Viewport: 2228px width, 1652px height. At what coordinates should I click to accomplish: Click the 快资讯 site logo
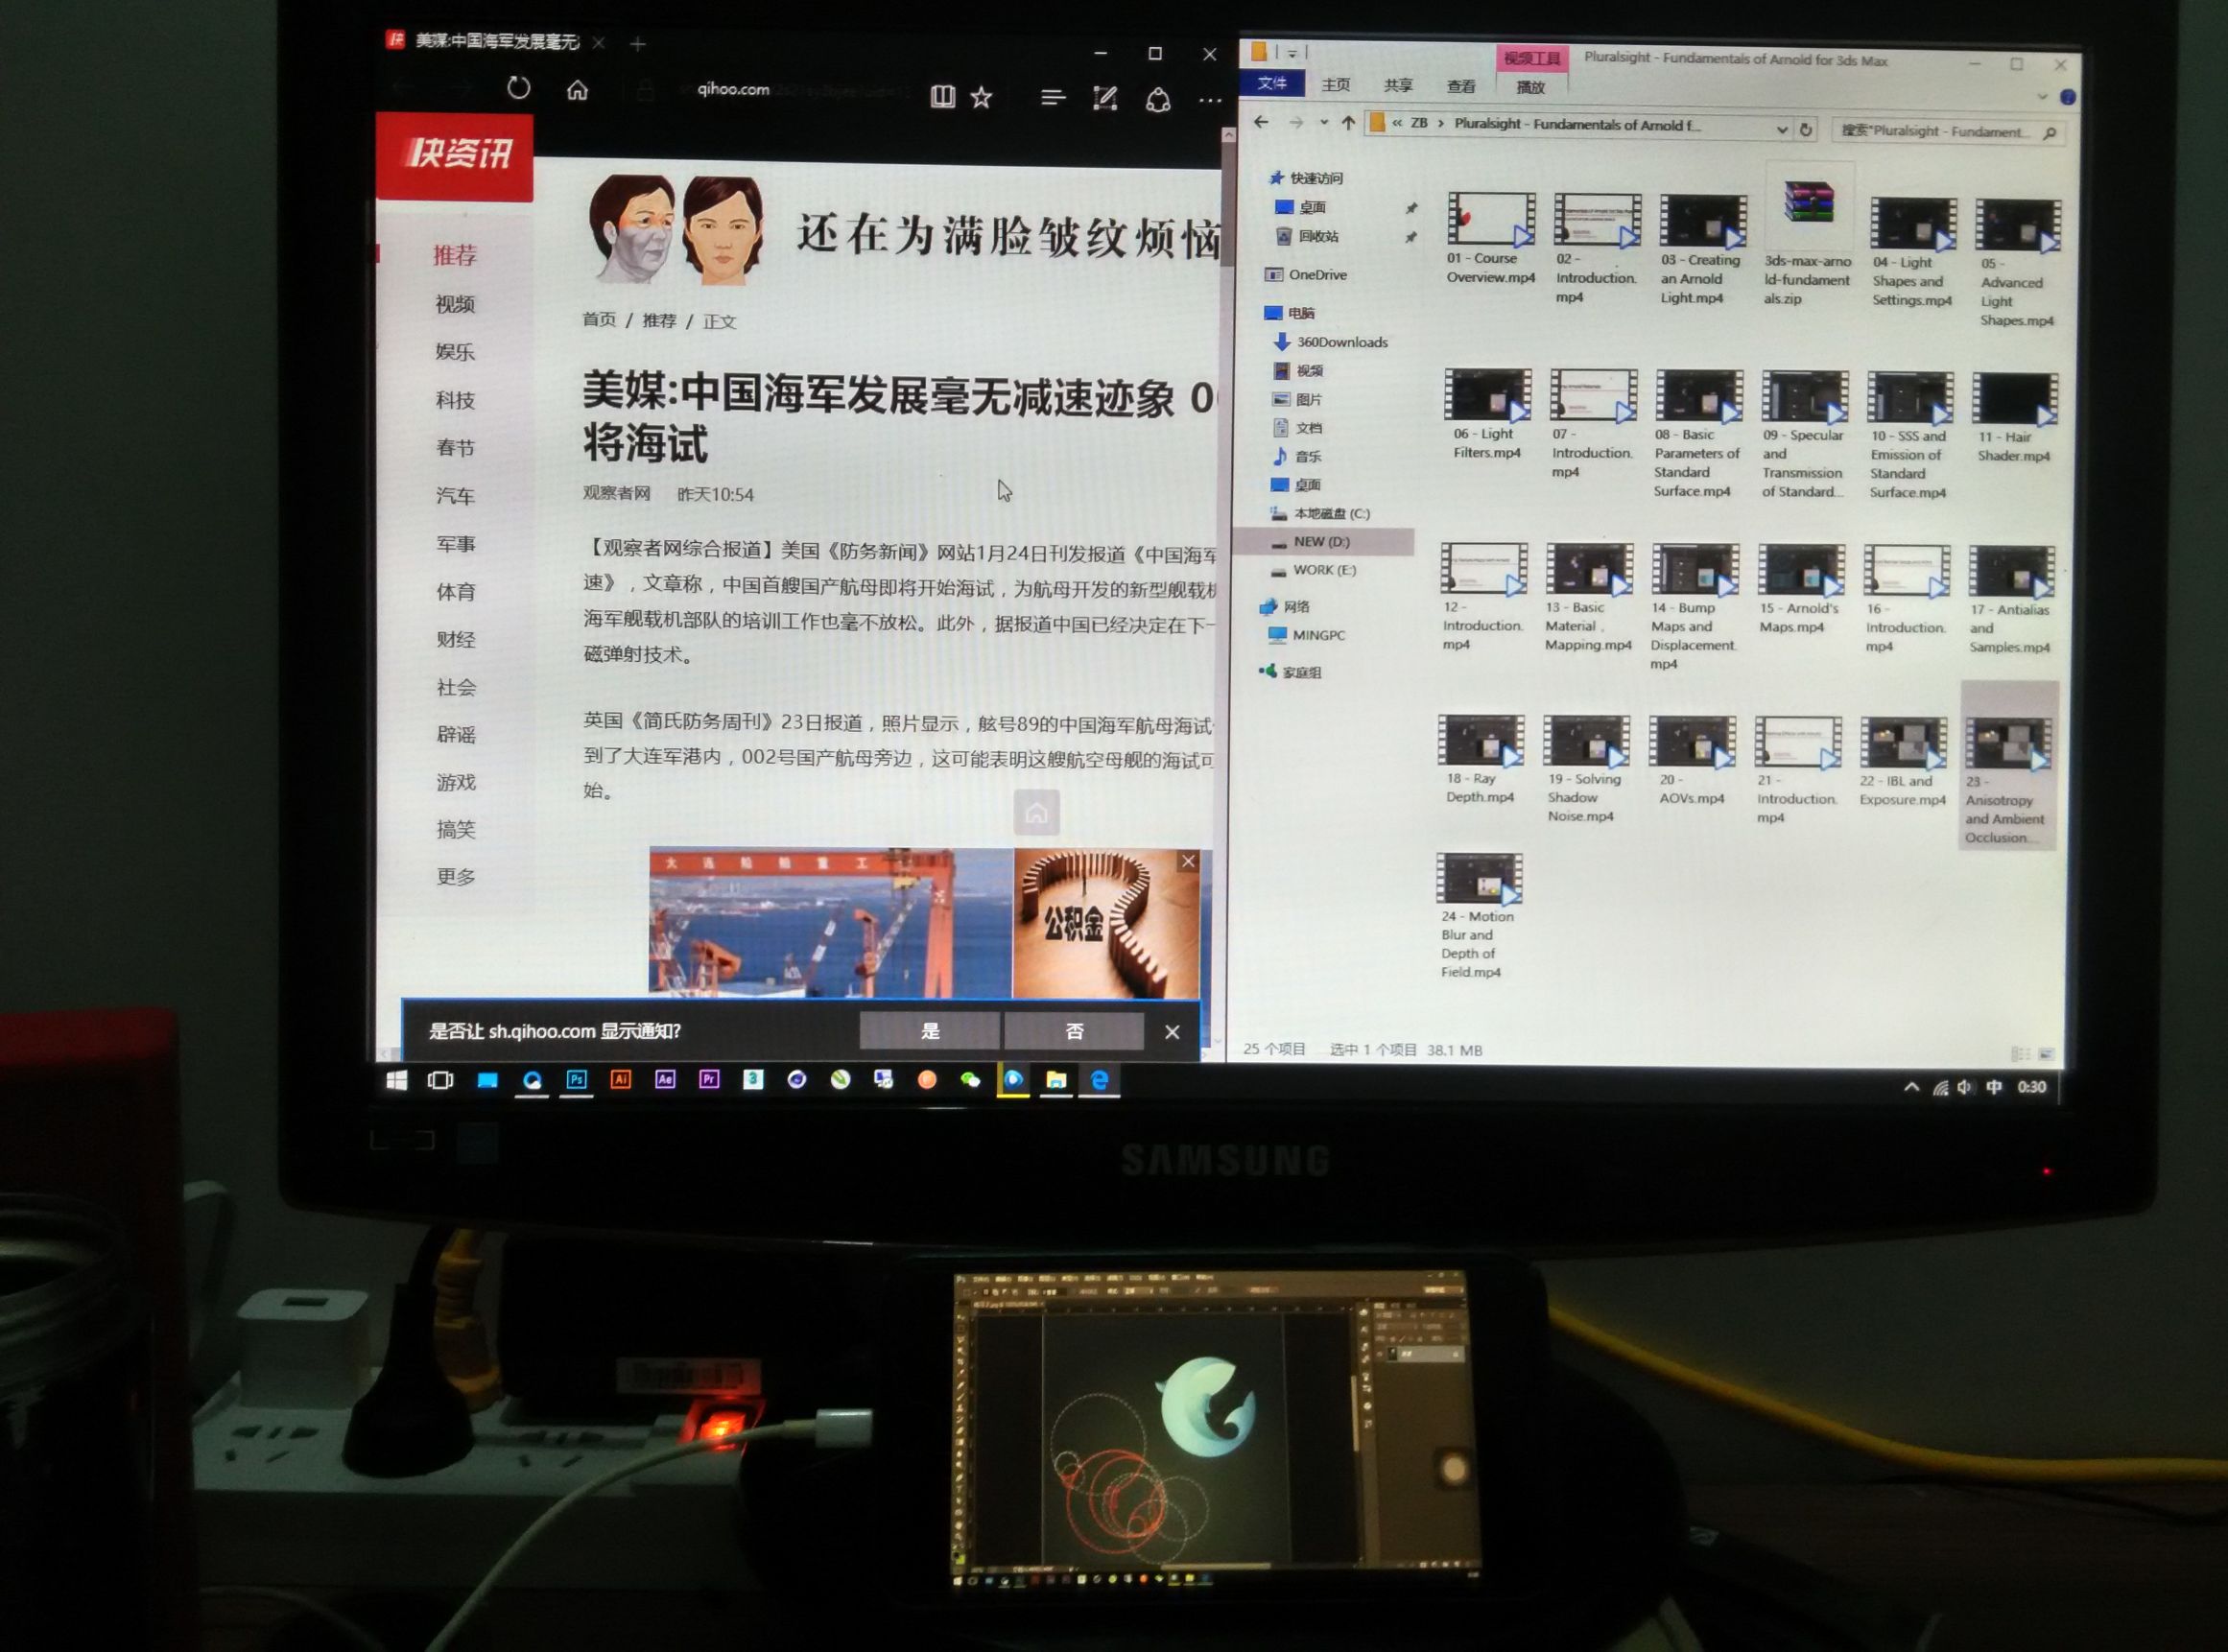[455, 155]
